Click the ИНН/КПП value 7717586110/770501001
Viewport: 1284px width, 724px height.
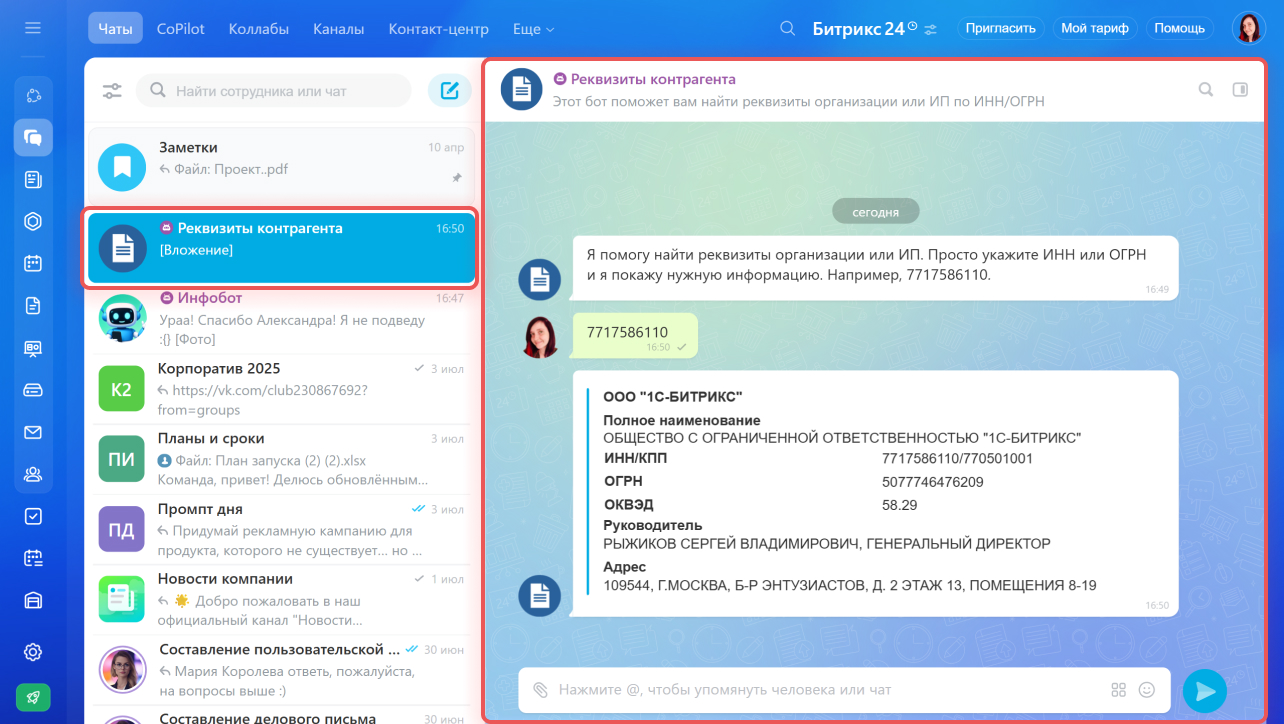pyautogui.click(x=957, y=459)
